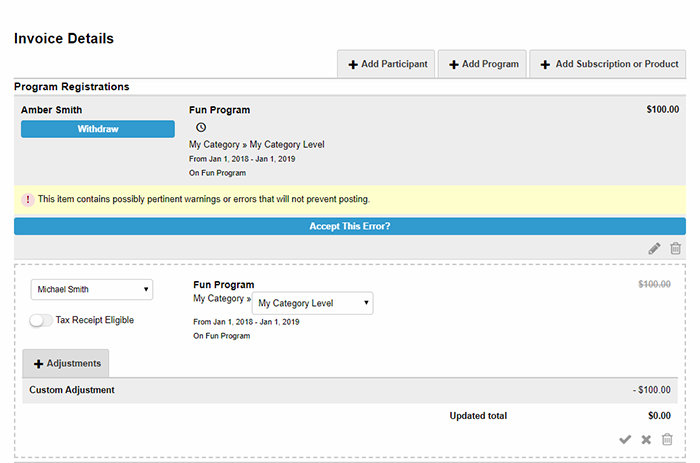
Task: Click the pencil edit icon for Amber Smith
Action: [654, 249]
